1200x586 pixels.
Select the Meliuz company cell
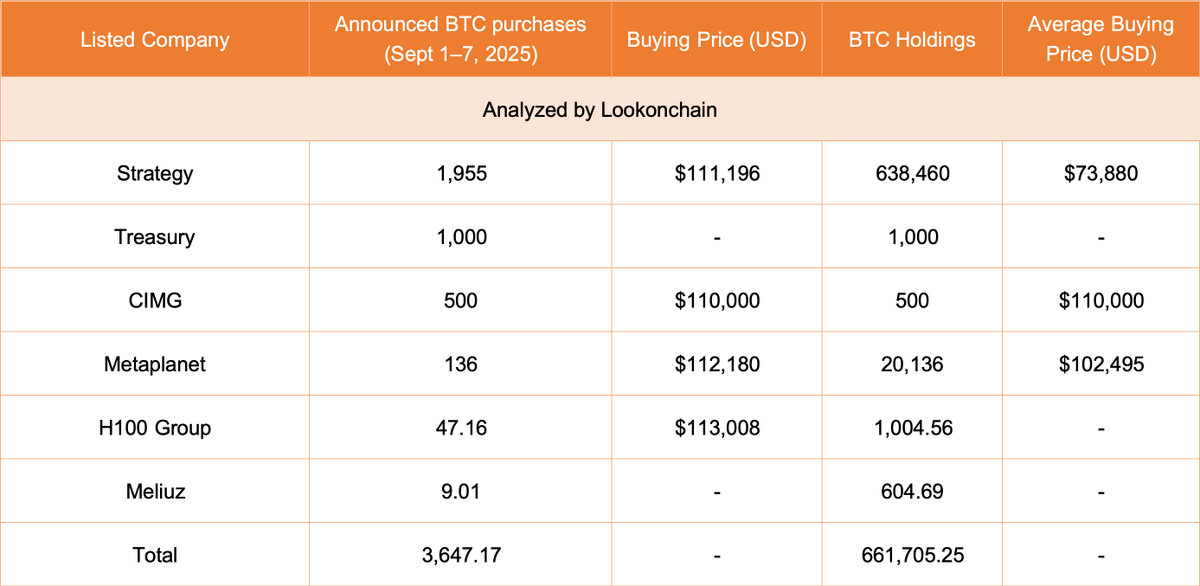[x=154, y=491]
